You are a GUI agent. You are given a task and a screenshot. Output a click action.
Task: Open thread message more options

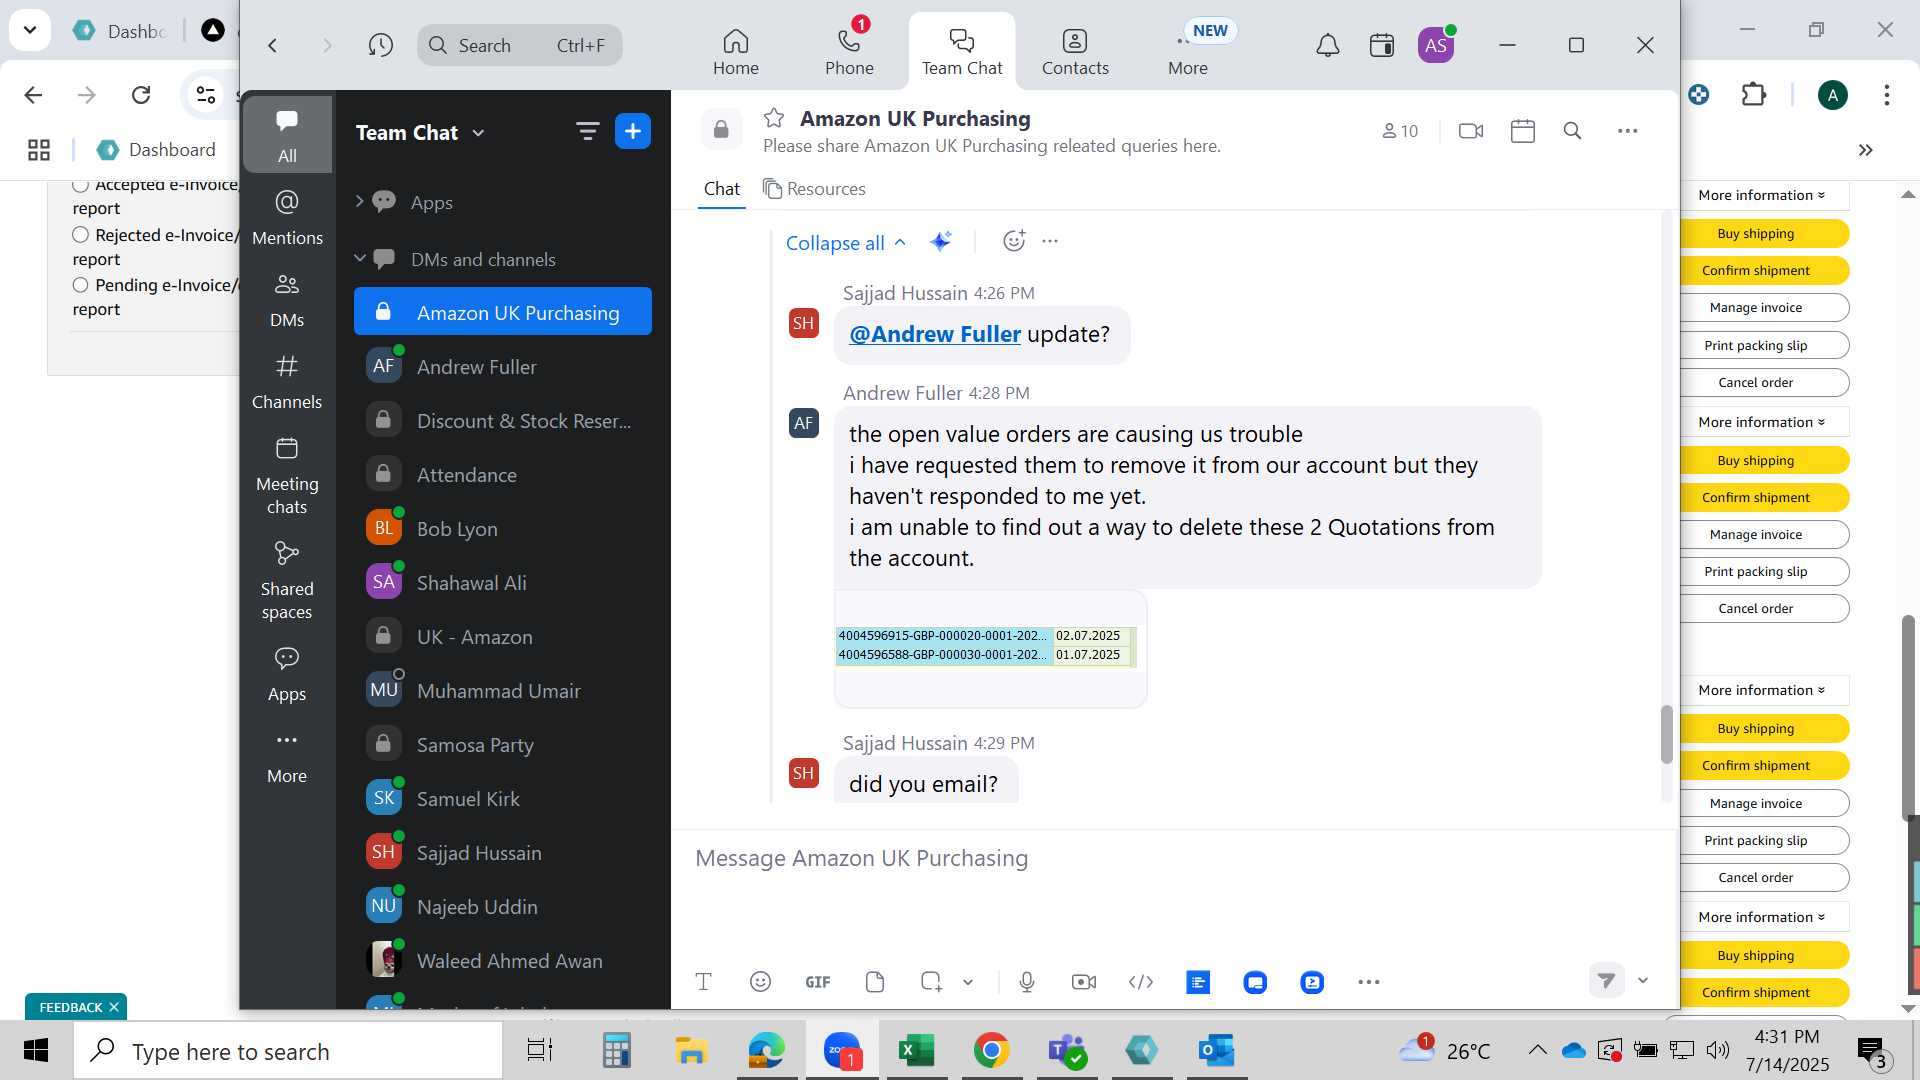[1050, 241]
